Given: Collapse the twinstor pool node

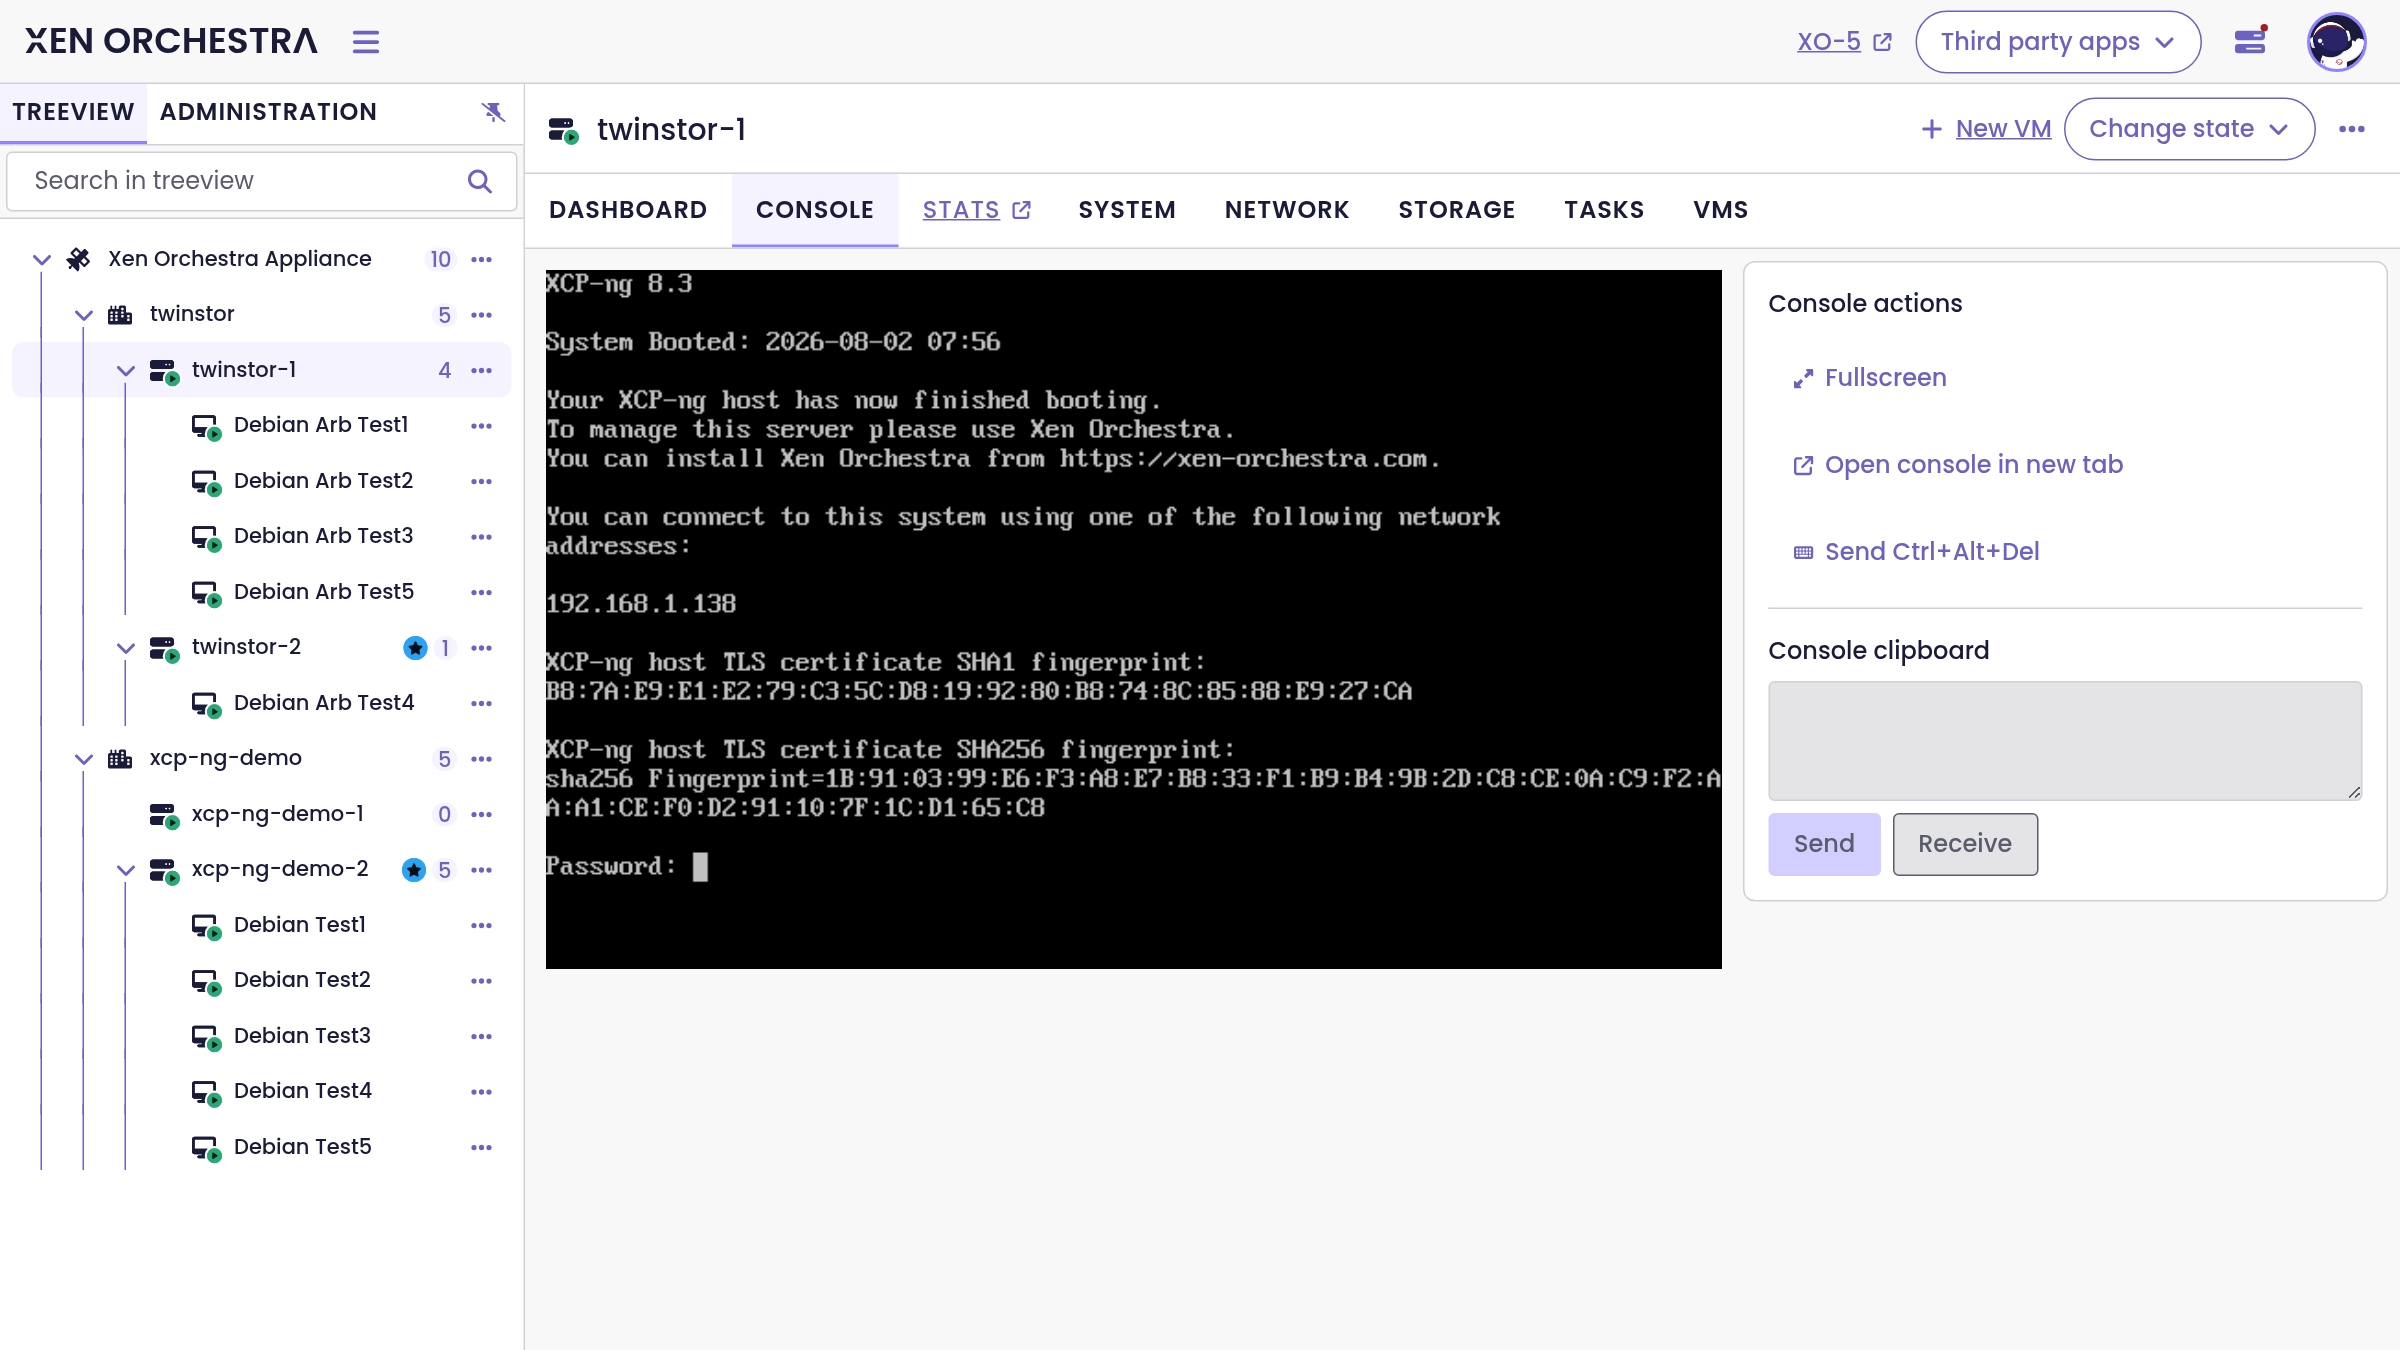Looking at the screenshot, I should point(84,315).
